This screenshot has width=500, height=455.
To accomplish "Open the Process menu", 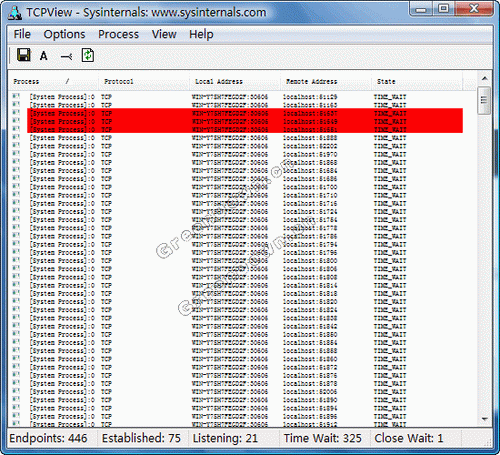I will point(118,34).
